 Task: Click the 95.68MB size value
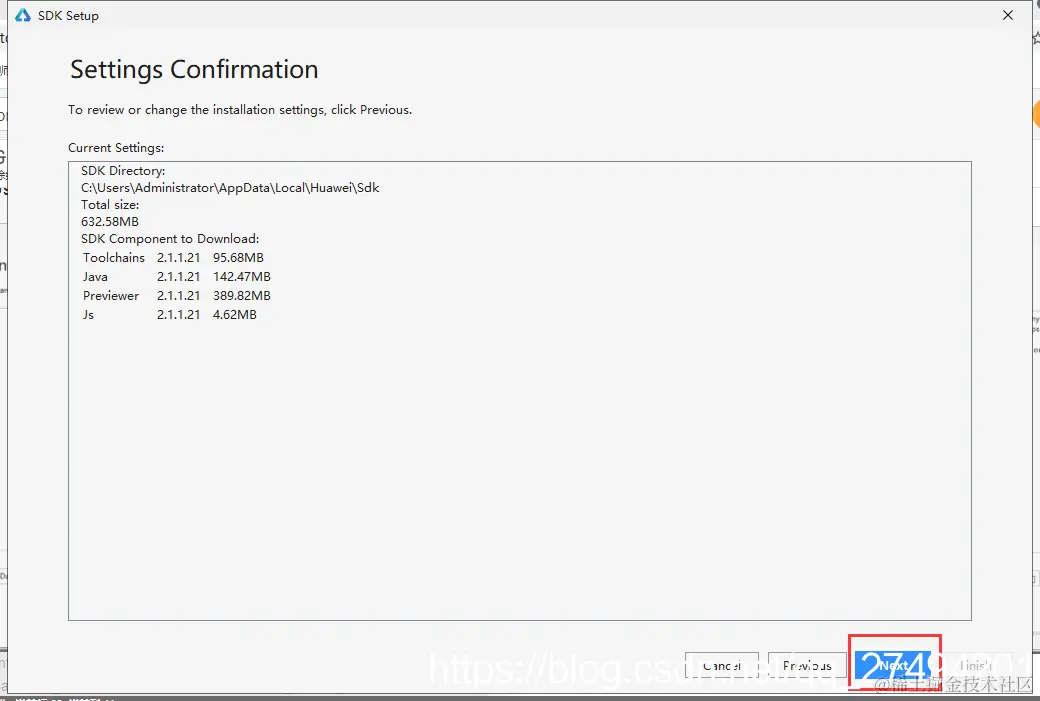(x=238, y=257)
